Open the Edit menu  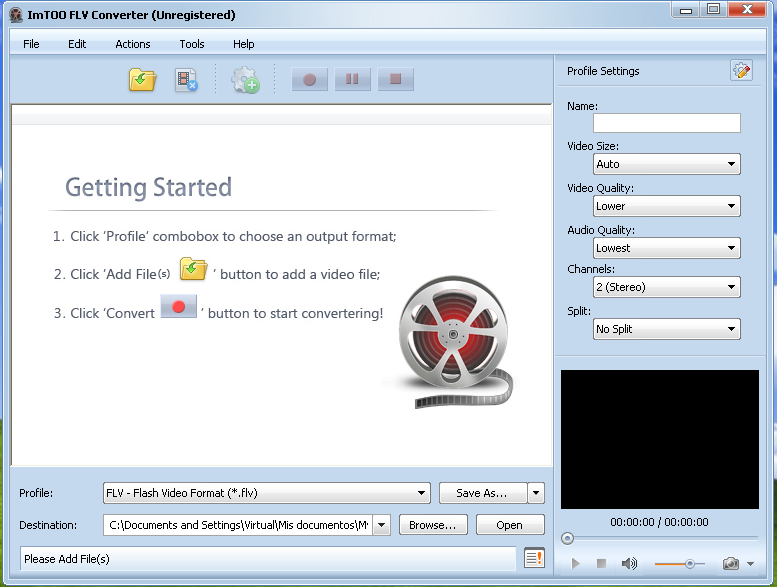77,44
